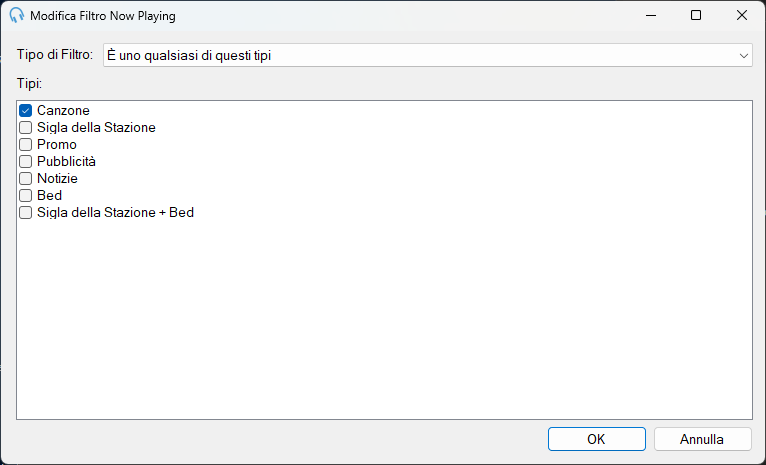Confirm with the OK button

point(596,439)
